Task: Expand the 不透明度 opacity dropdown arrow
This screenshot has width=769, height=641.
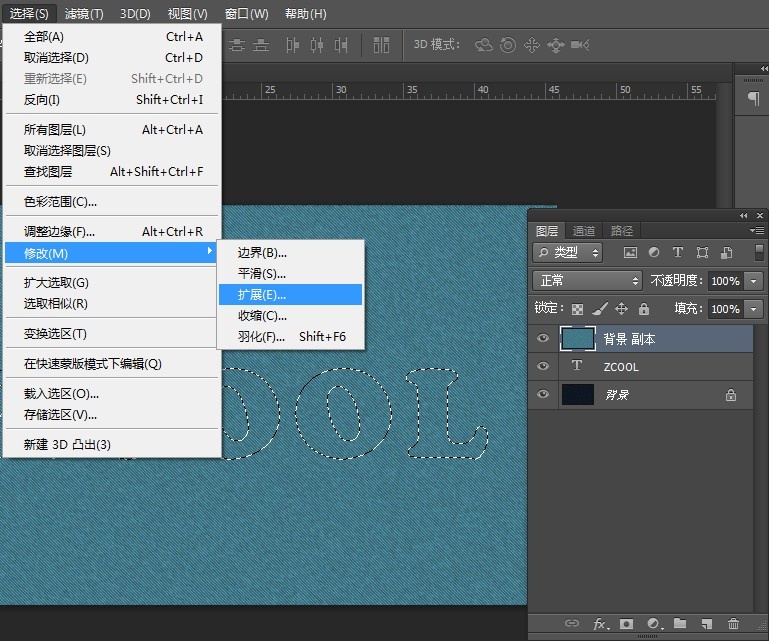Action: pyautogui.click(x=754, y=281)
